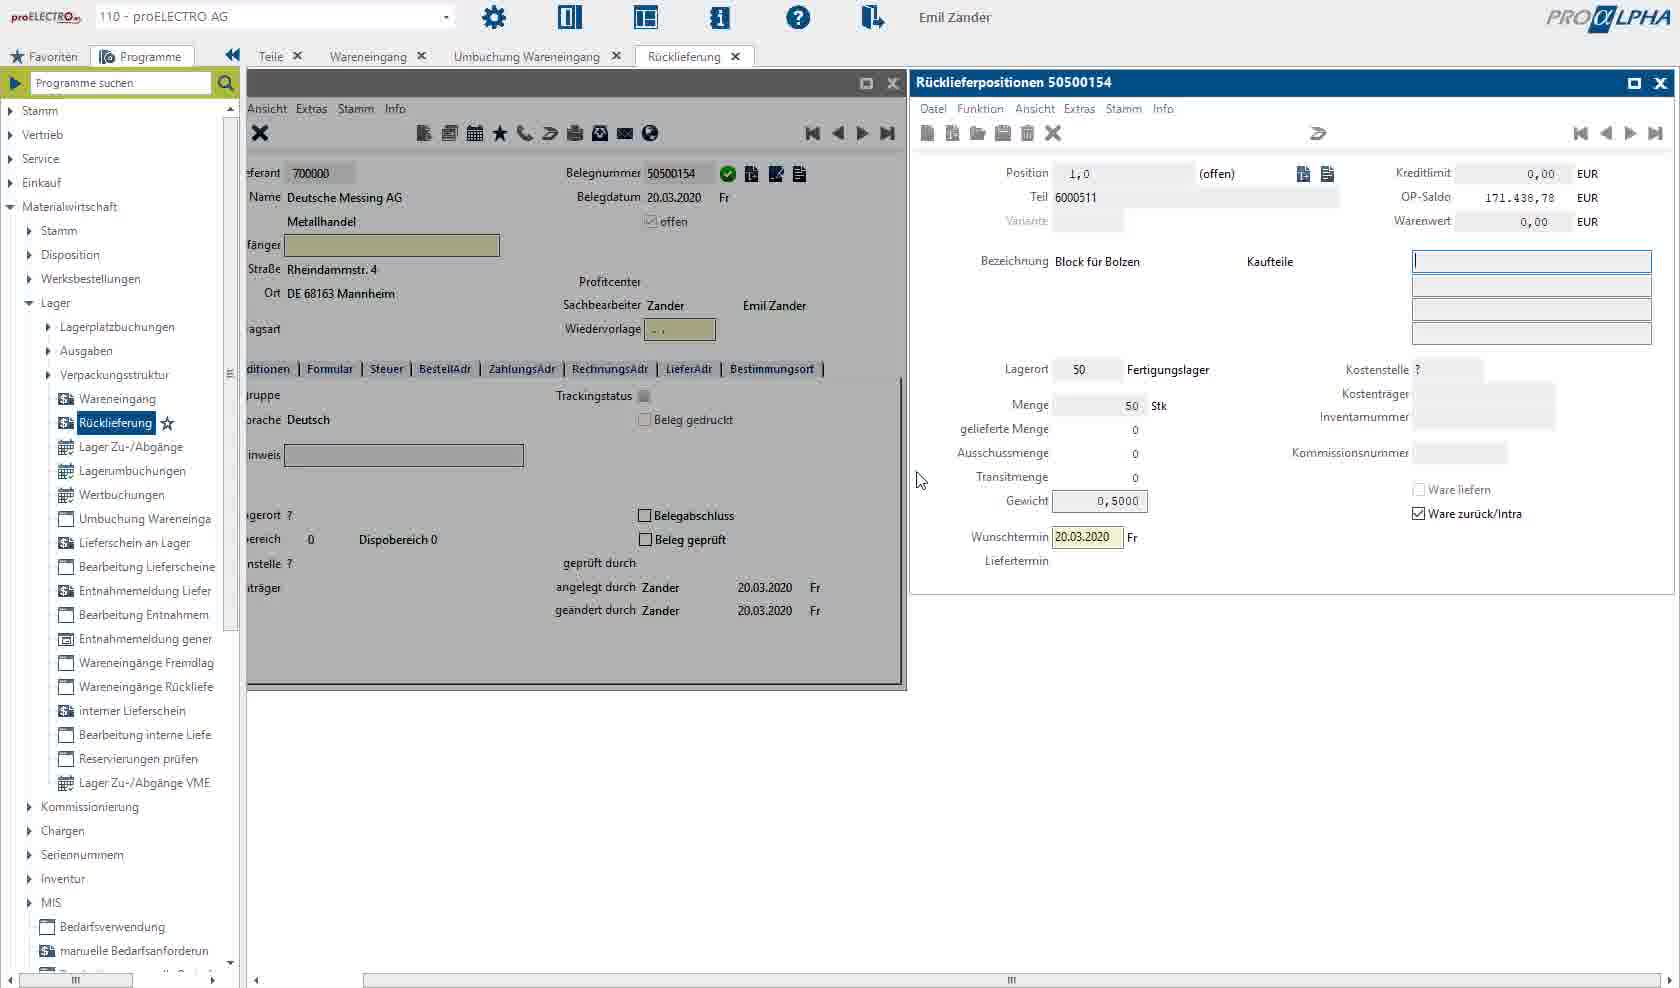Click the Programme suchen search field
Viewport: 1680px width, 988px height.
pos(120,83)
